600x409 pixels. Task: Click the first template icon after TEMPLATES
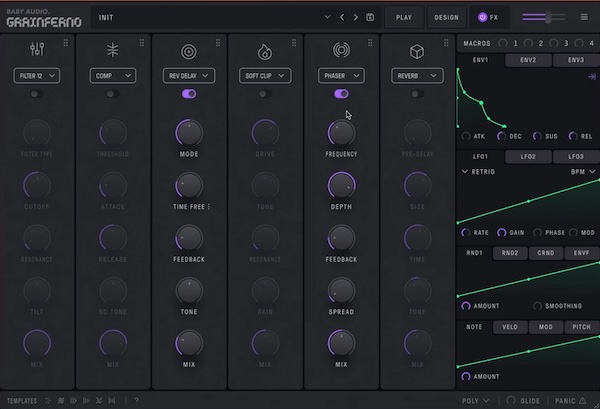pyautogui.click(x=48, y=401)
